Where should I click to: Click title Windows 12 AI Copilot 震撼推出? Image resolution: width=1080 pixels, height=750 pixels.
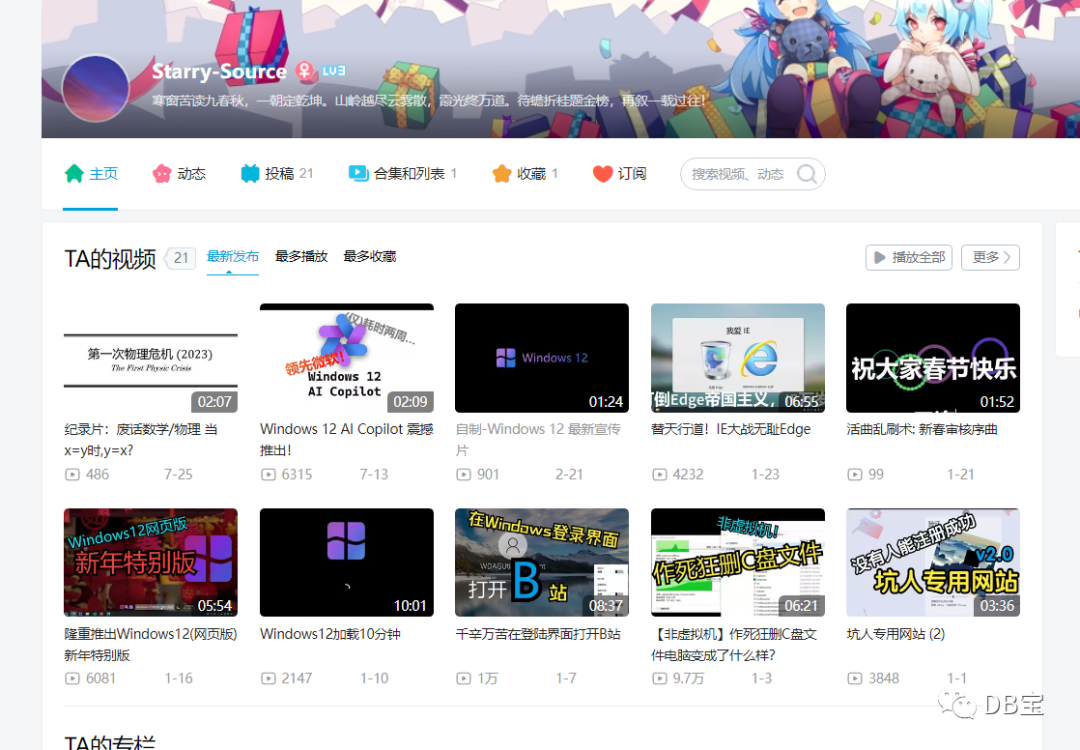tap(346, 440)
